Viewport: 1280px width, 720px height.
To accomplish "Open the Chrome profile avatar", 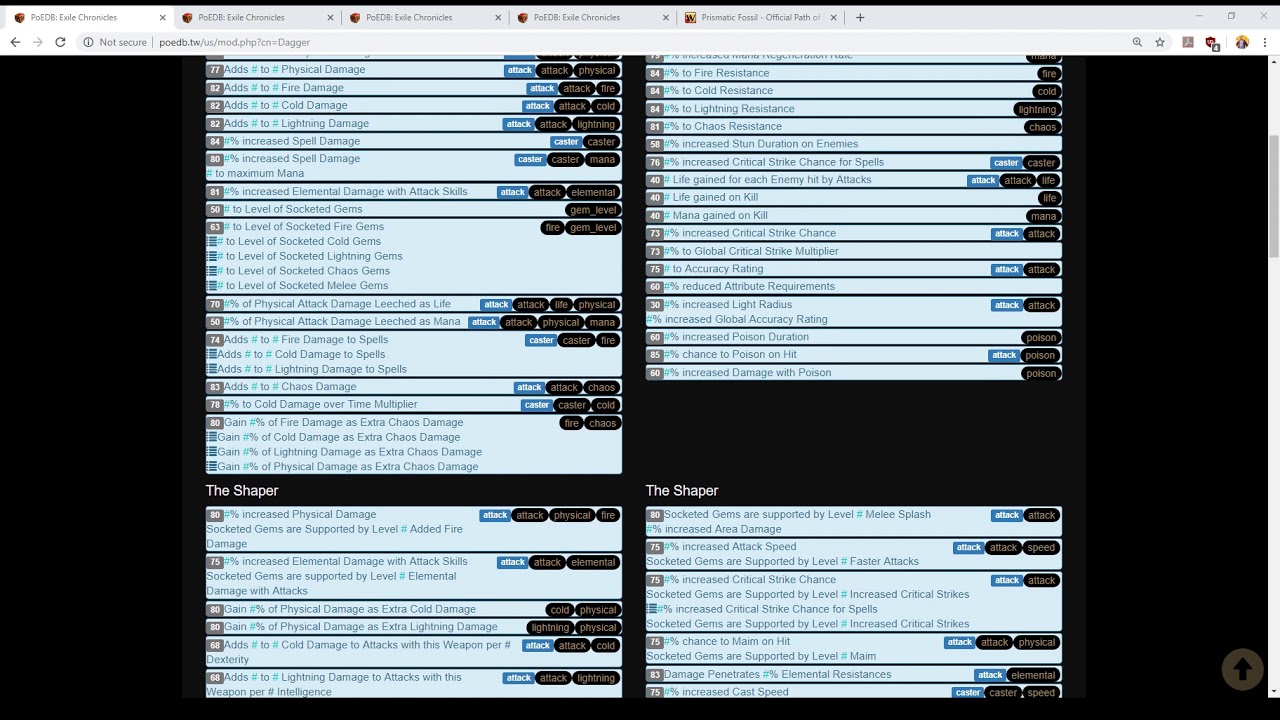I will tap(1242, 42).
